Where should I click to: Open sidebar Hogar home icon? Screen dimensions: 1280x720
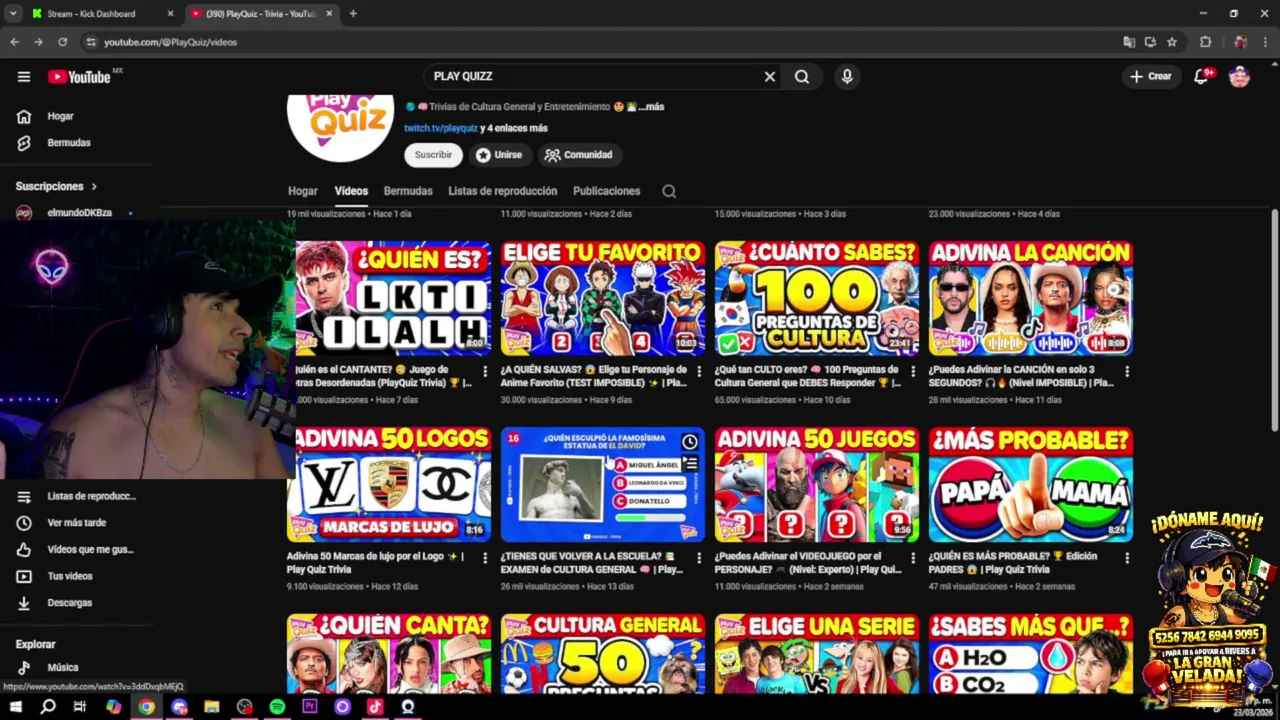click(x=24, y=116)
